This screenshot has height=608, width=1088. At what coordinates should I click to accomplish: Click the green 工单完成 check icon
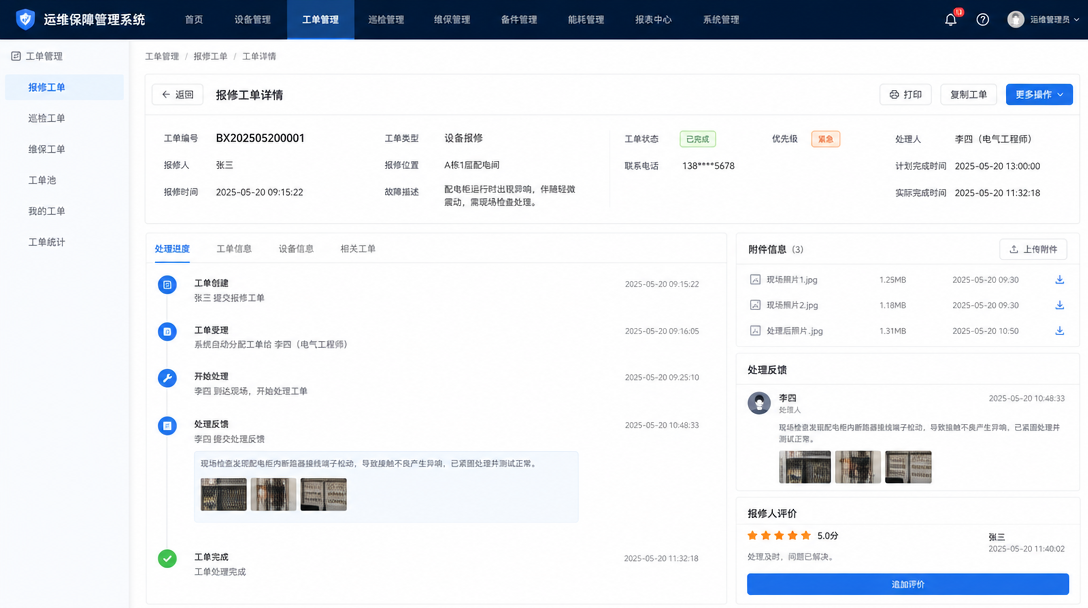click(167, 558)
